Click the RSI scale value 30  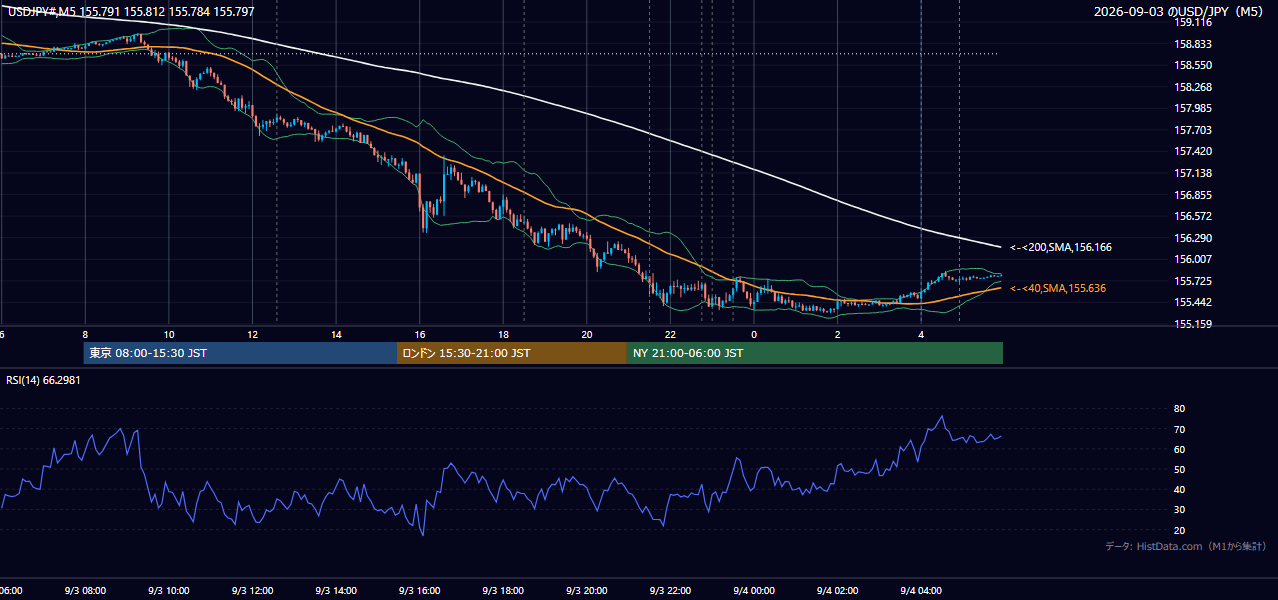click(x=1179, y=510)
